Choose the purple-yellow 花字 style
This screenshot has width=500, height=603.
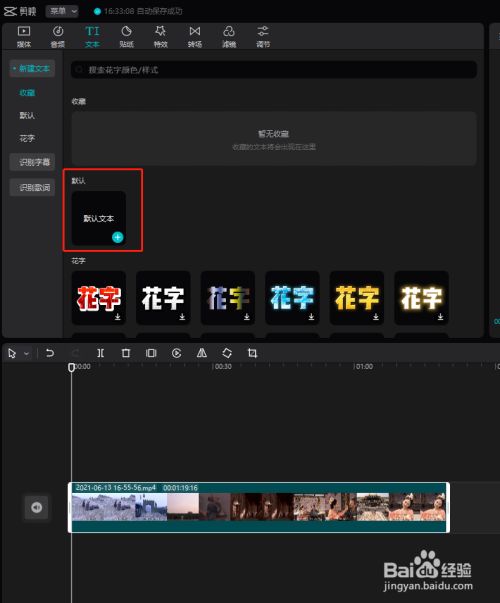228,298
